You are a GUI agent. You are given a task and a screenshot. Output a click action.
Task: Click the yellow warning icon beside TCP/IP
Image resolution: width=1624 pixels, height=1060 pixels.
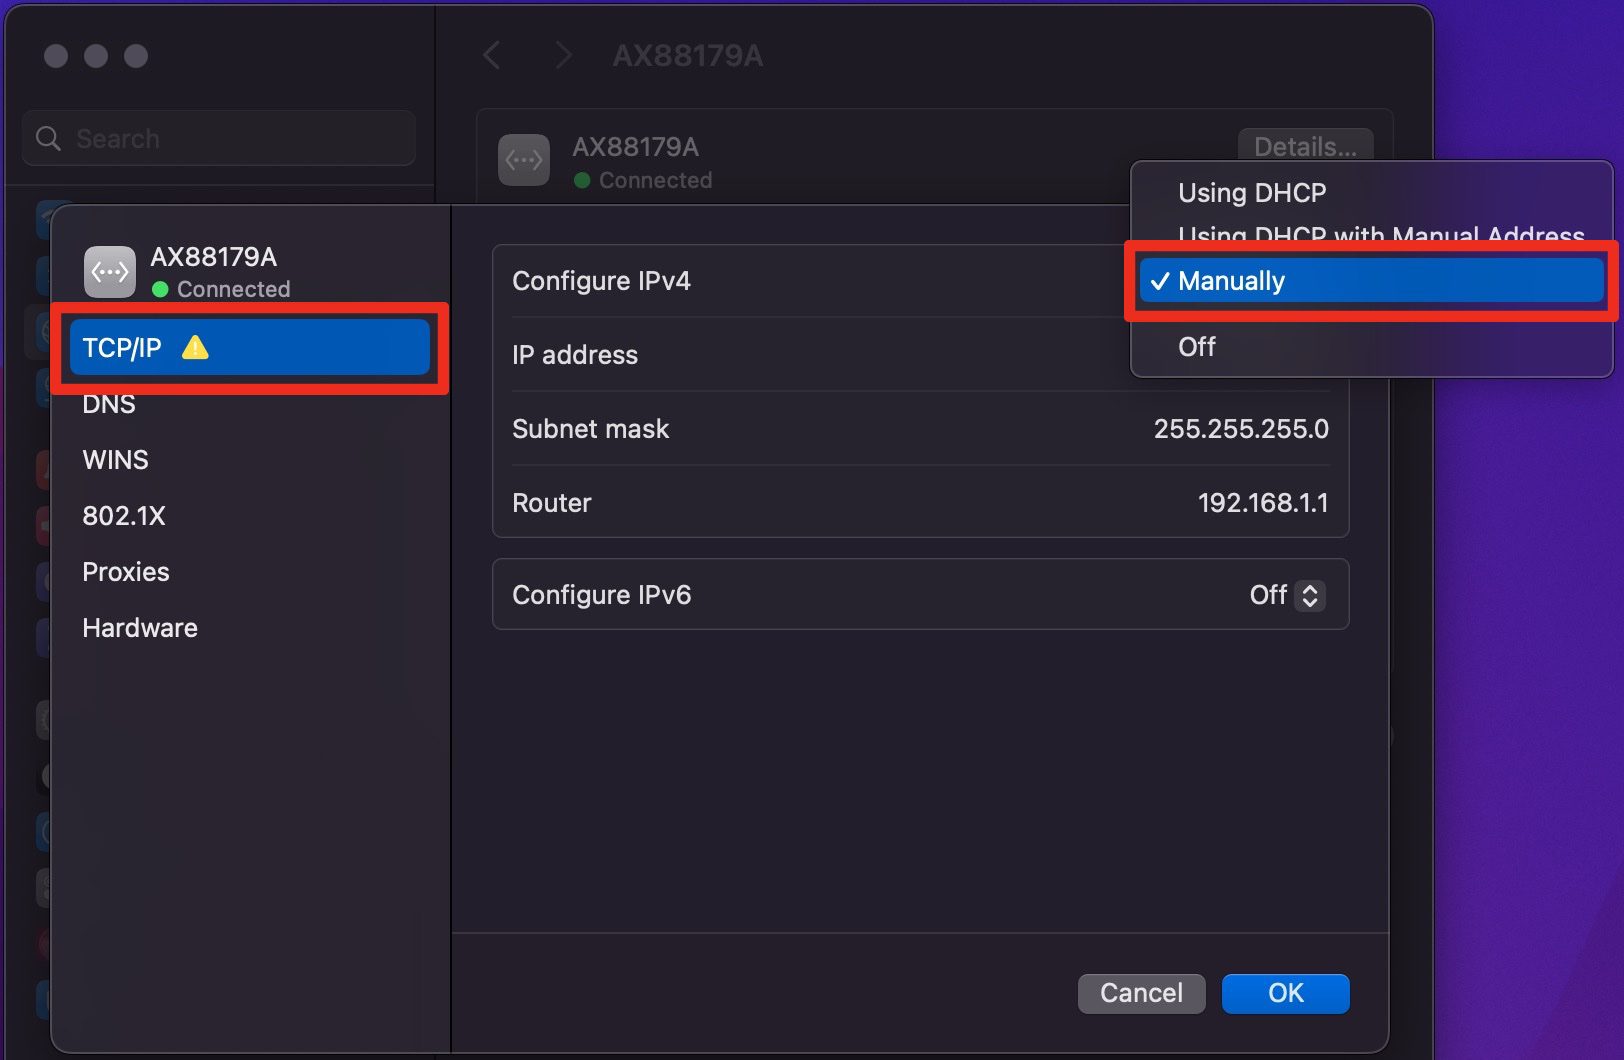tap(195, 347)
